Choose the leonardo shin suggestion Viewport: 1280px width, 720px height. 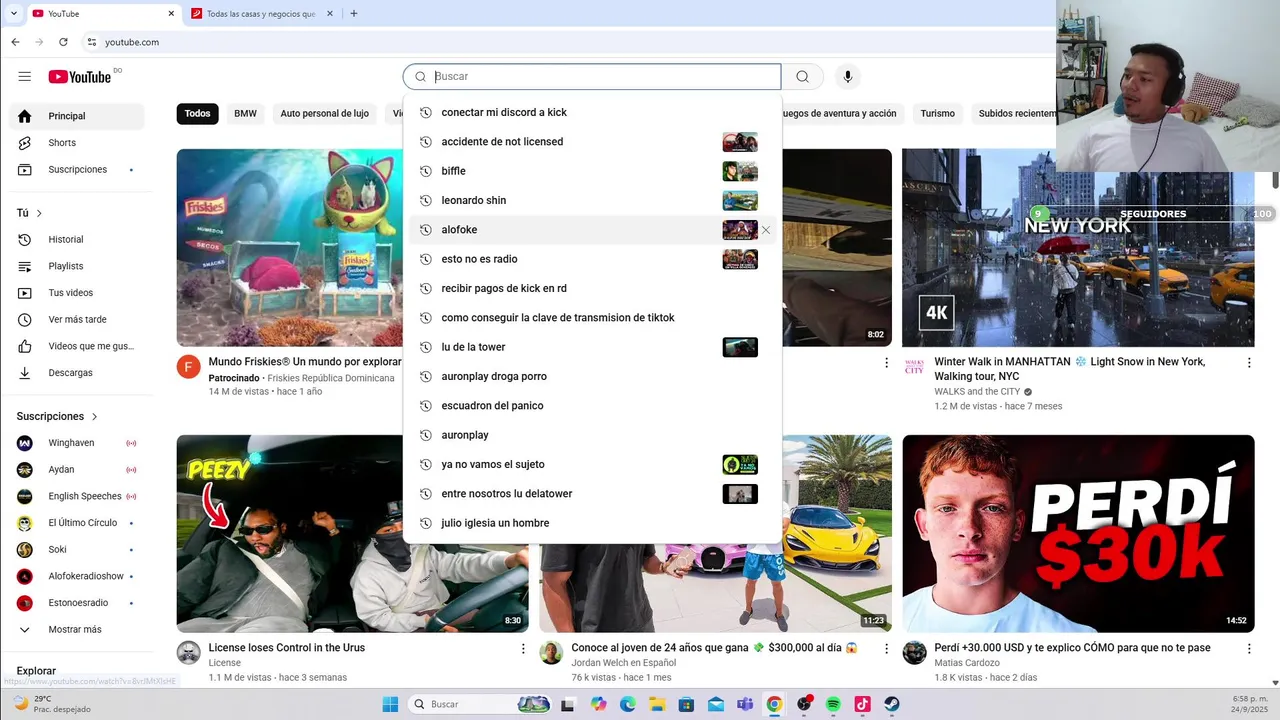click(592, 200)
